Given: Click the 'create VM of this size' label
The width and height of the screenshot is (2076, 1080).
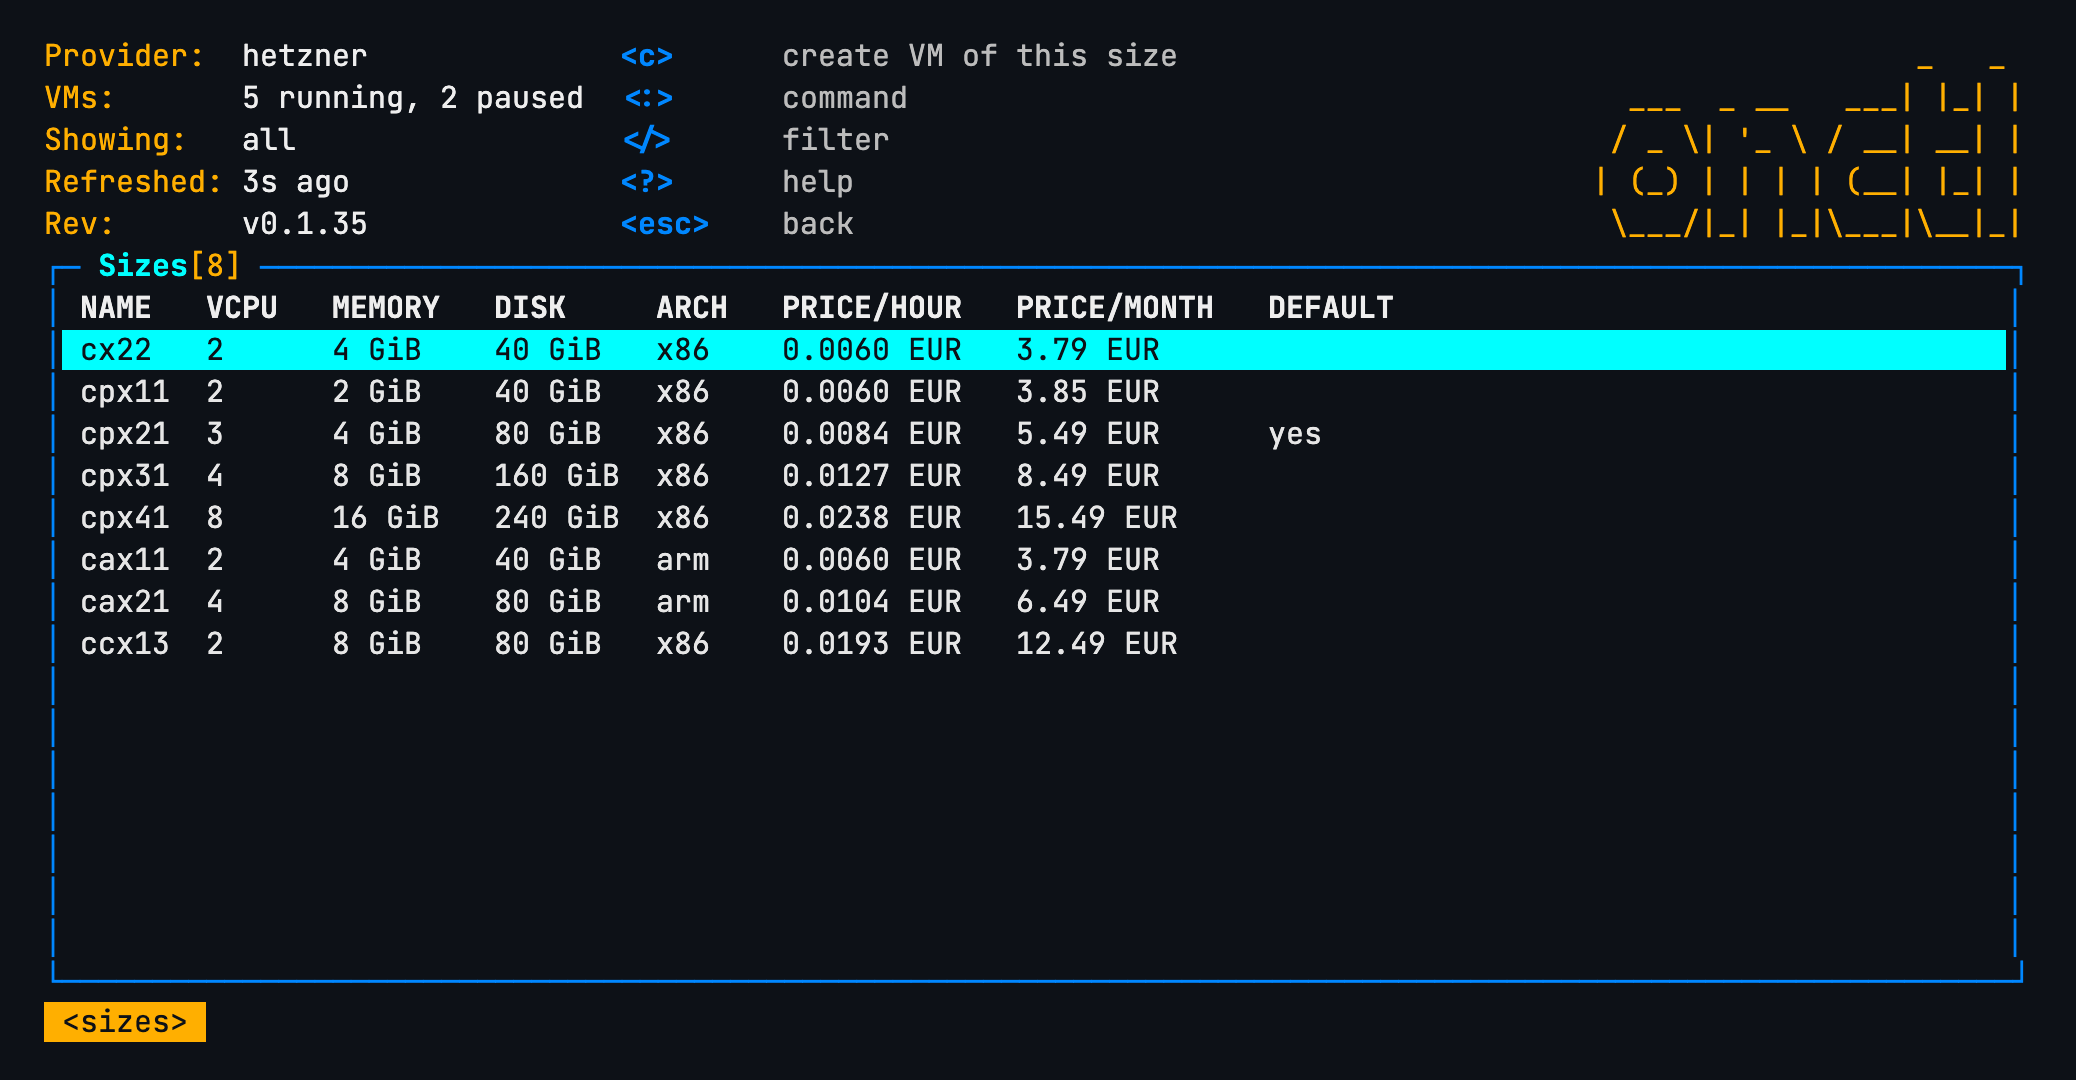Looking at the screenshot, I should 980,56.
